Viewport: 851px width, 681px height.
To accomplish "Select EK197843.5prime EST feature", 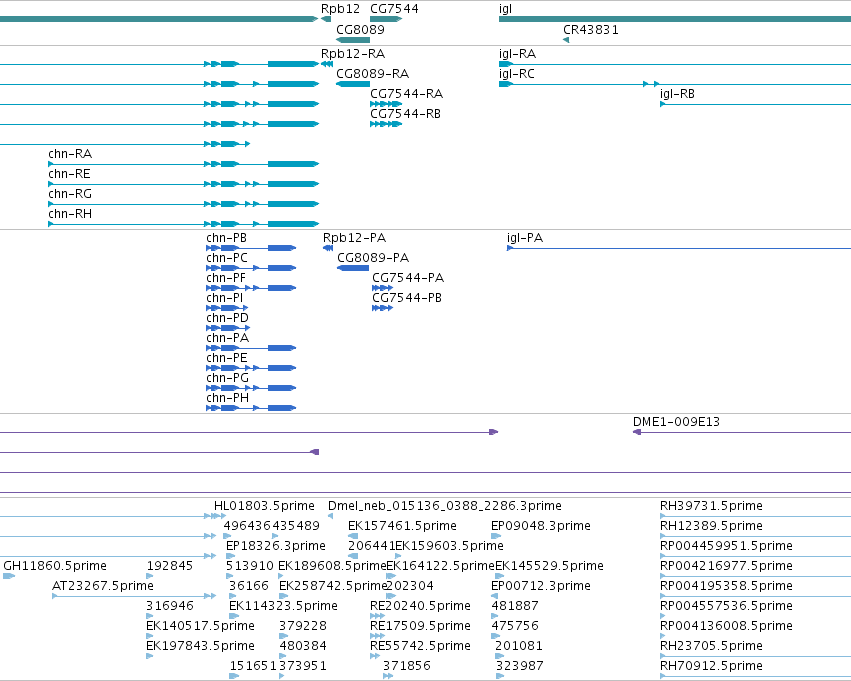I will [x=149, y=656].
